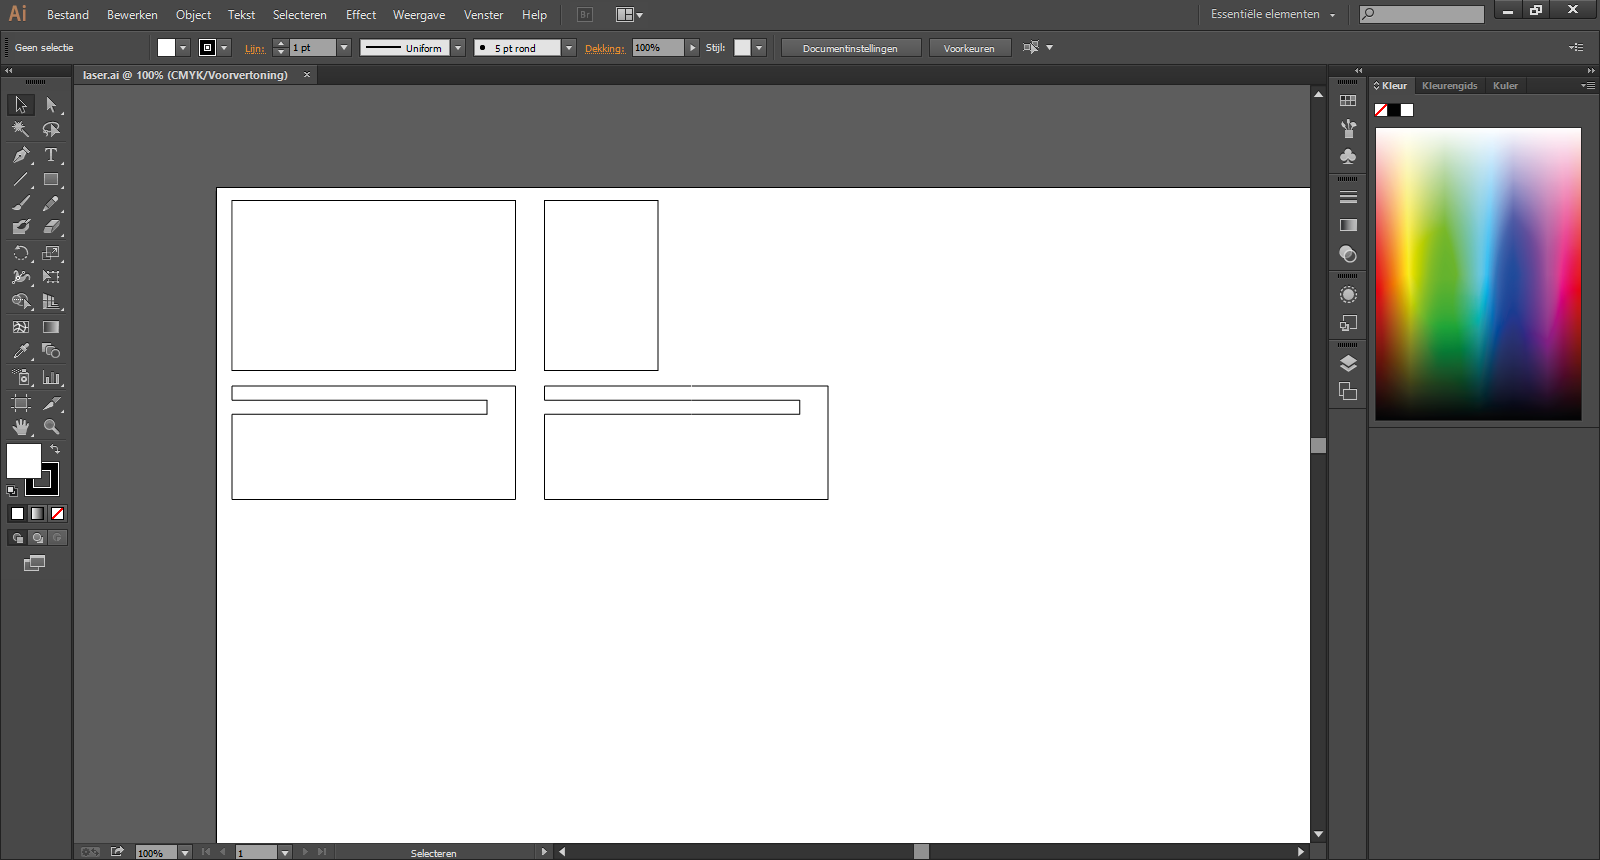The height and width of the screenshot is (860, 1600).
Task: Open the 5 pt rond brush dropdown
Action: (569, 48)
